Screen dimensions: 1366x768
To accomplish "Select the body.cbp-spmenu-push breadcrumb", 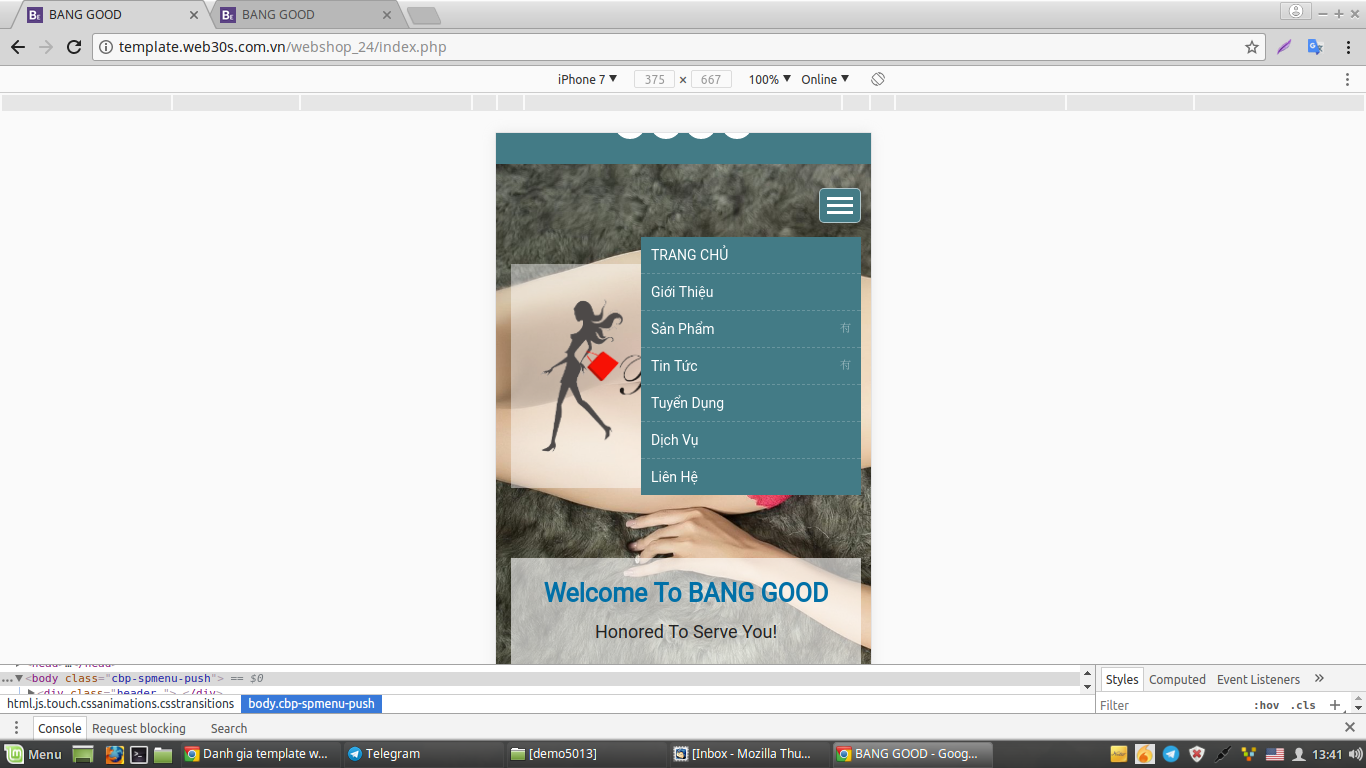I will coord(311,704).
